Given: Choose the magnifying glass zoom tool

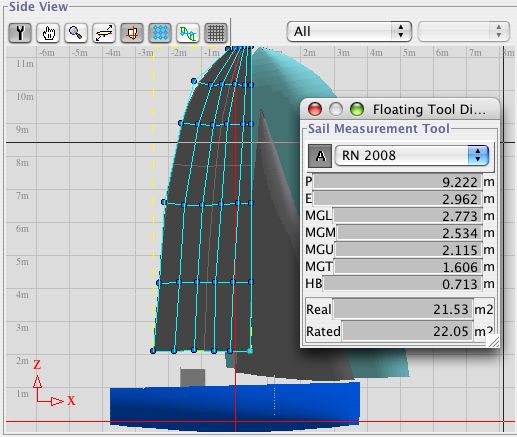Looking at the screenshot, I should (x=76, y=33).
